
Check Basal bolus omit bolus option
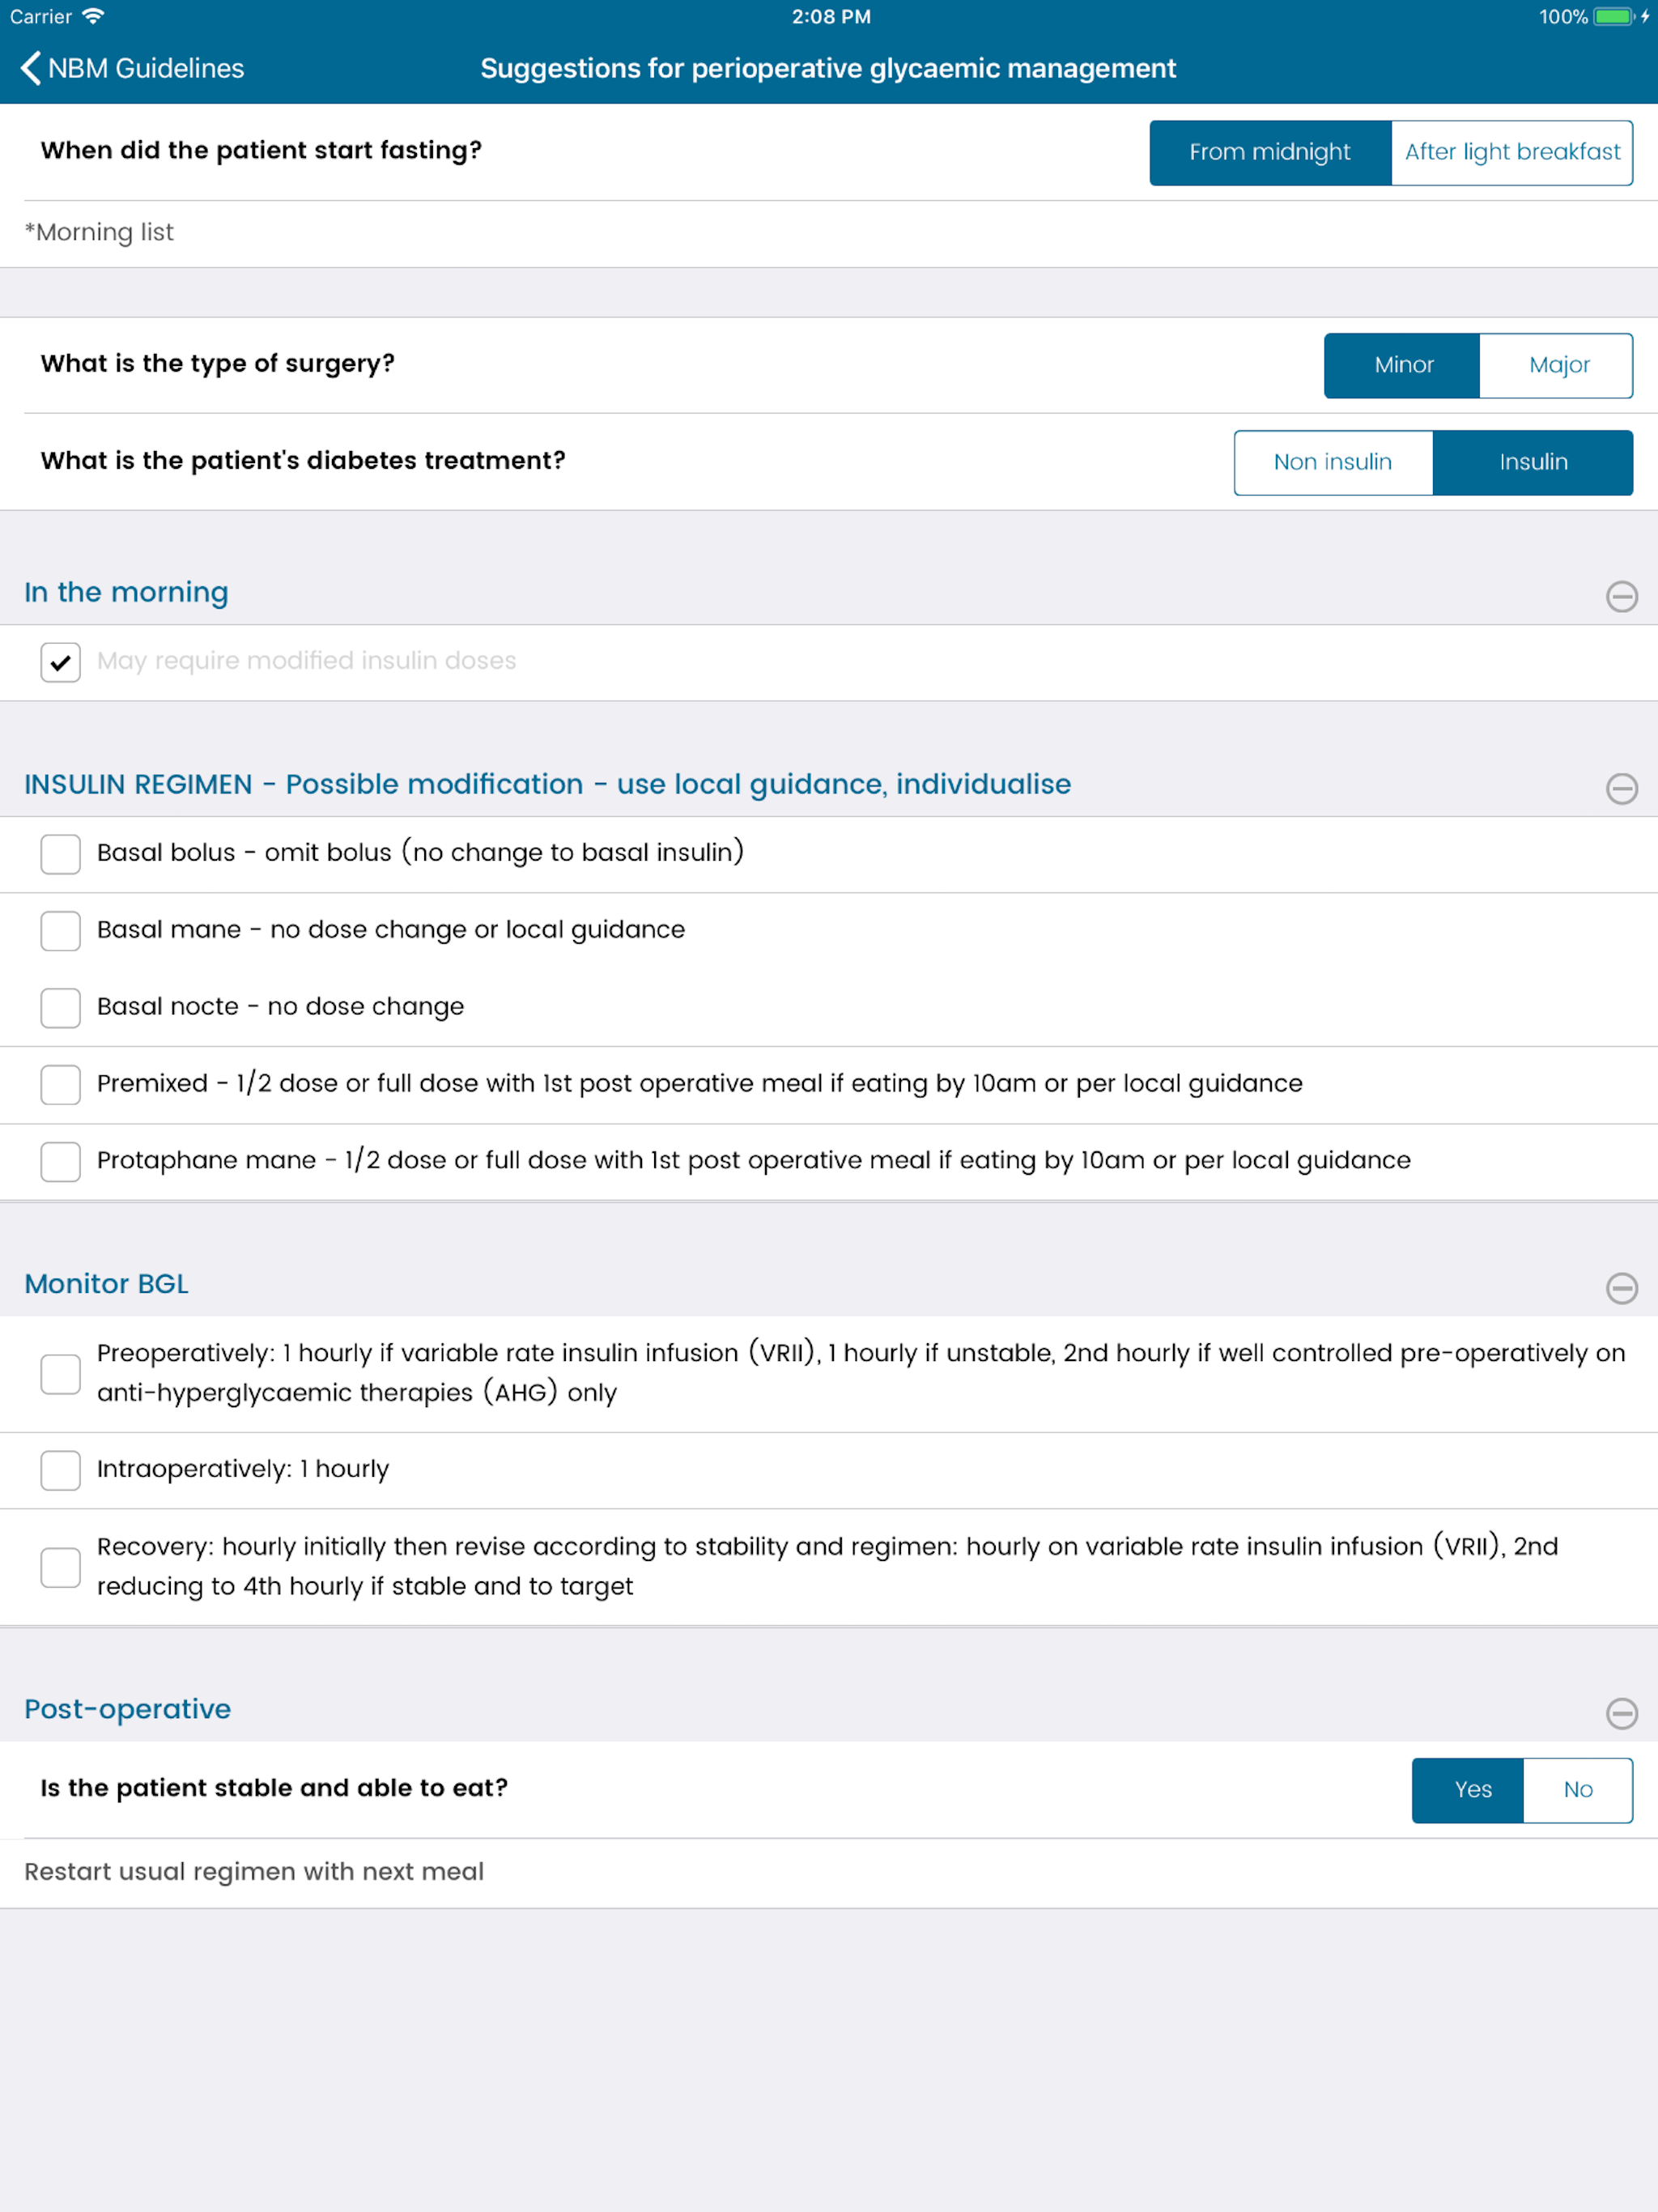(61, 854)
